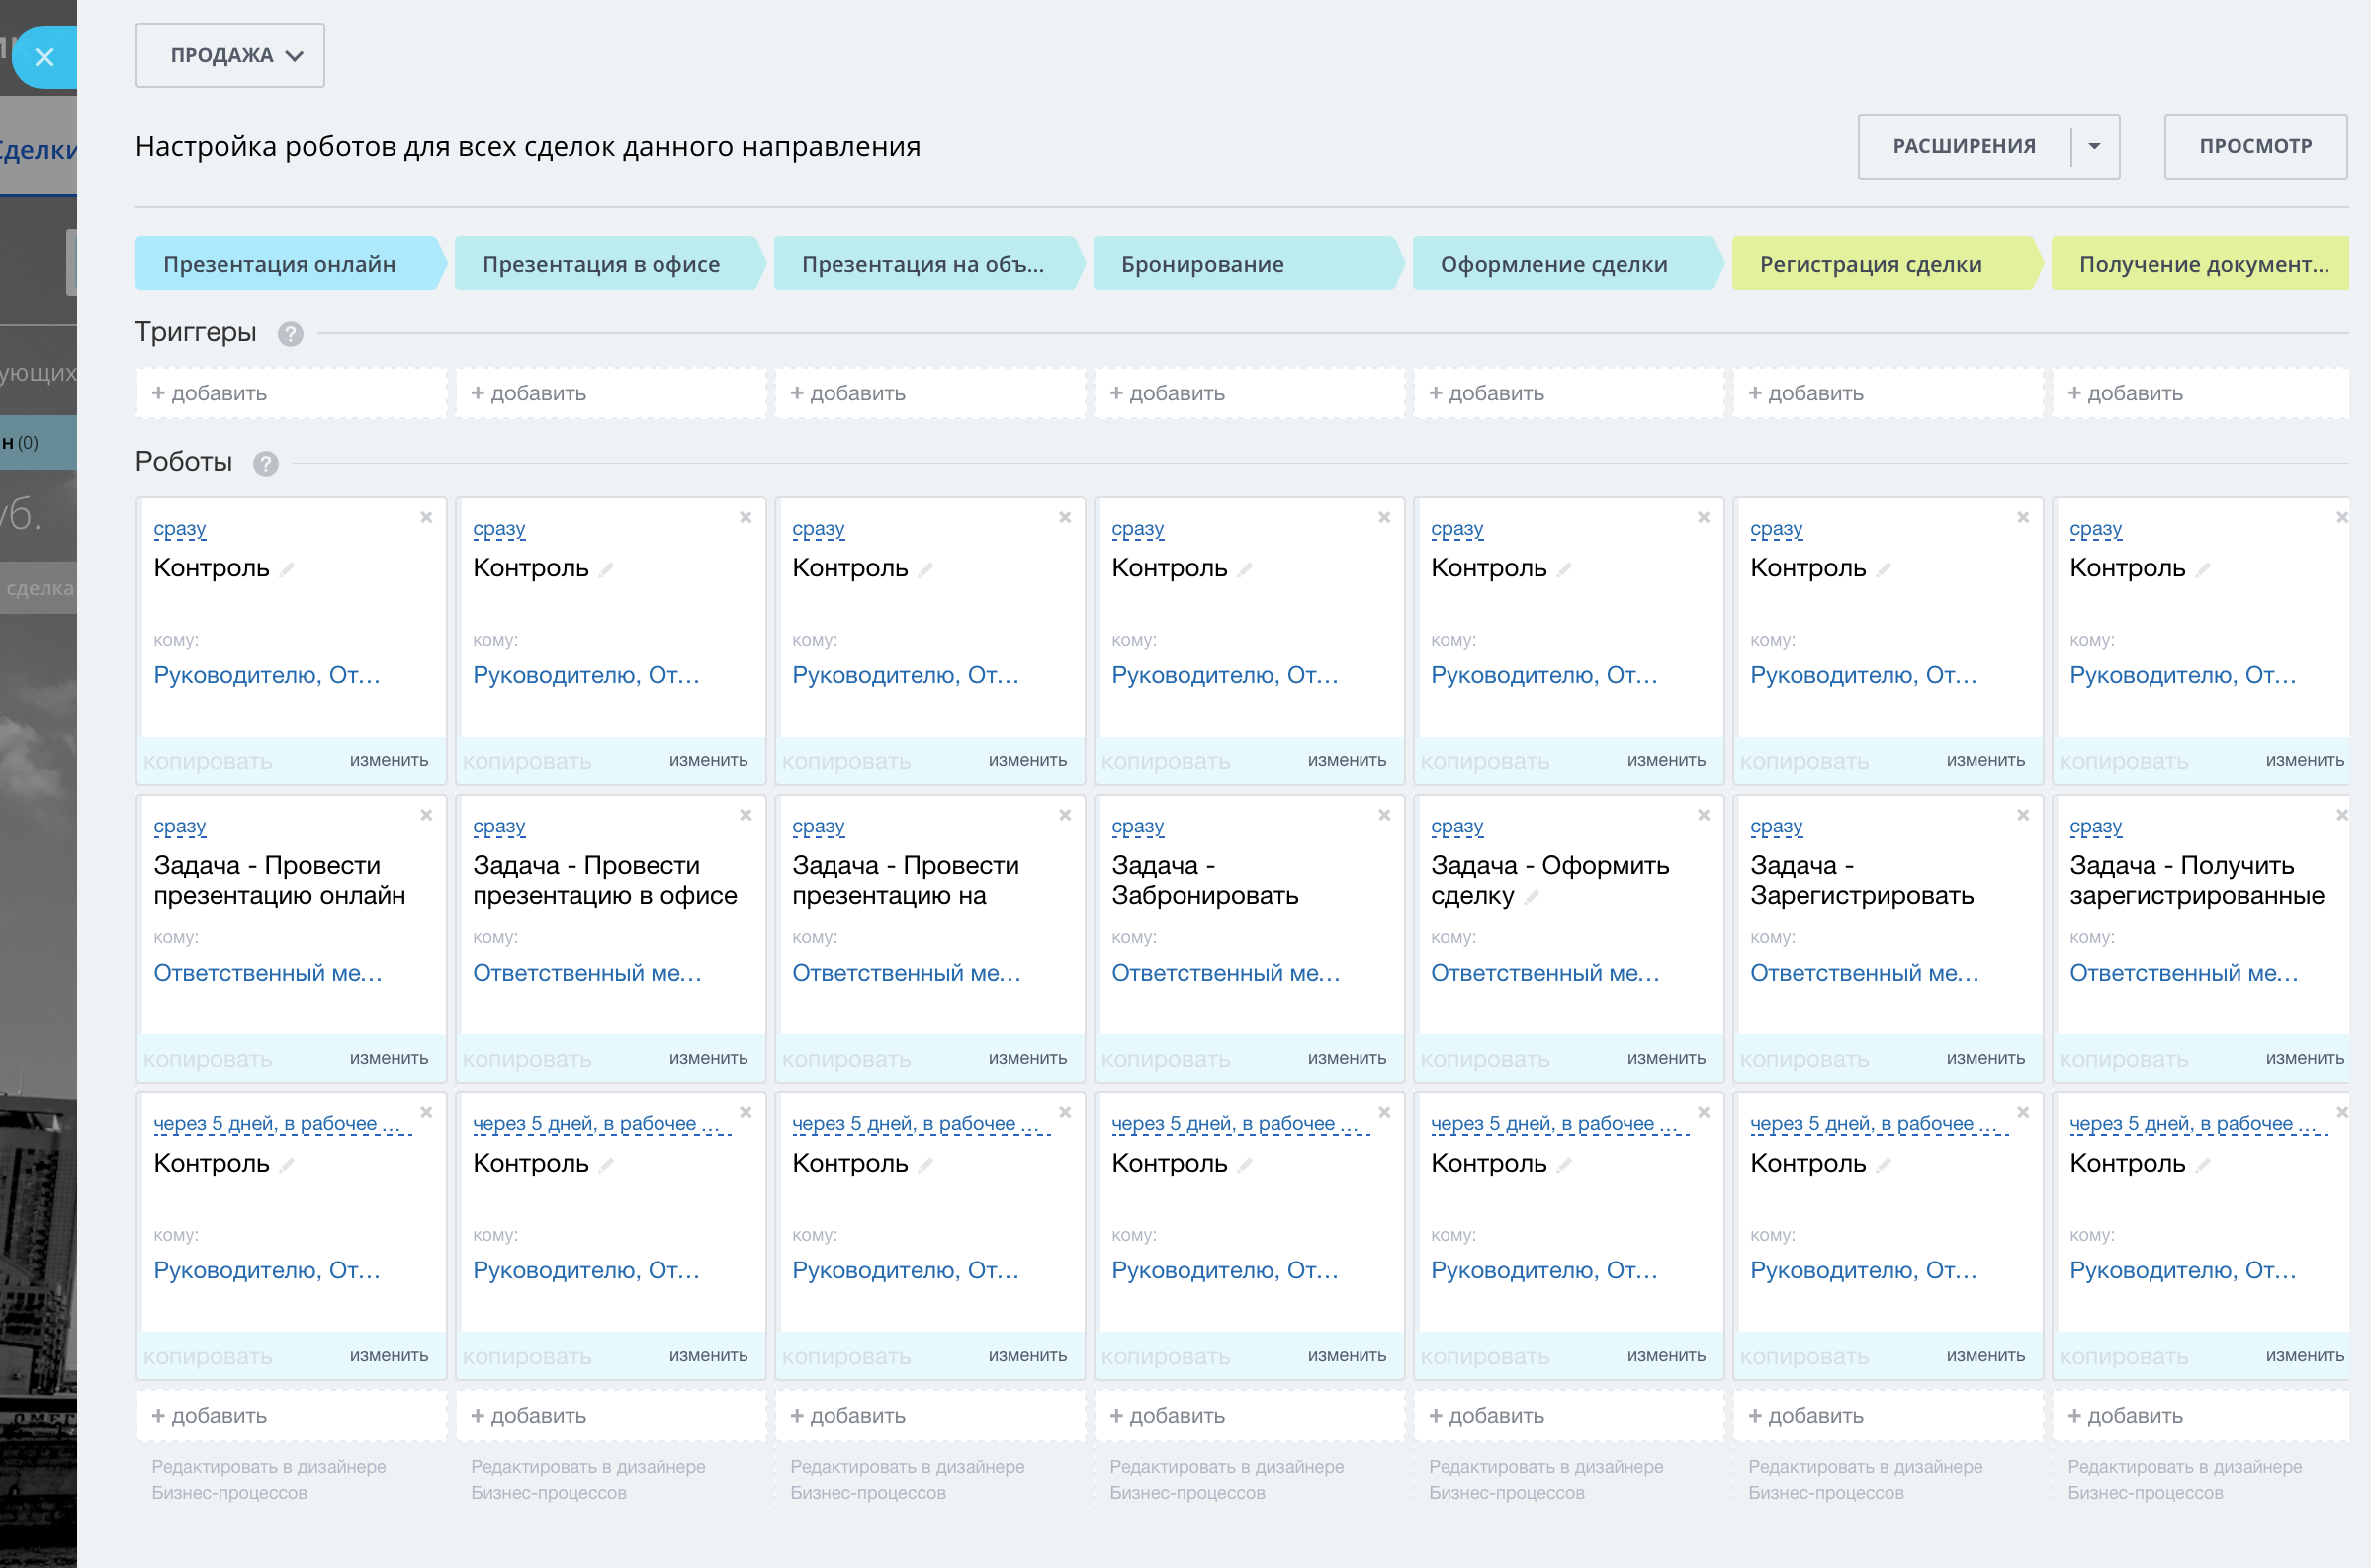2371x1568 pixels.
Task: Click the ПРОСМОТР button
Action: click(2255, 147)
